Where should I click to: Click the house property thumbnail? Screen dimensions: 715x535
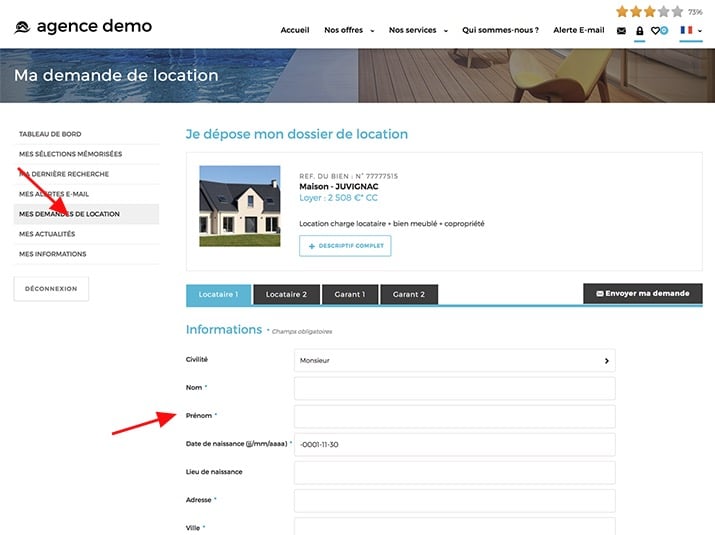pyautogui.click(x=240, y=206)
